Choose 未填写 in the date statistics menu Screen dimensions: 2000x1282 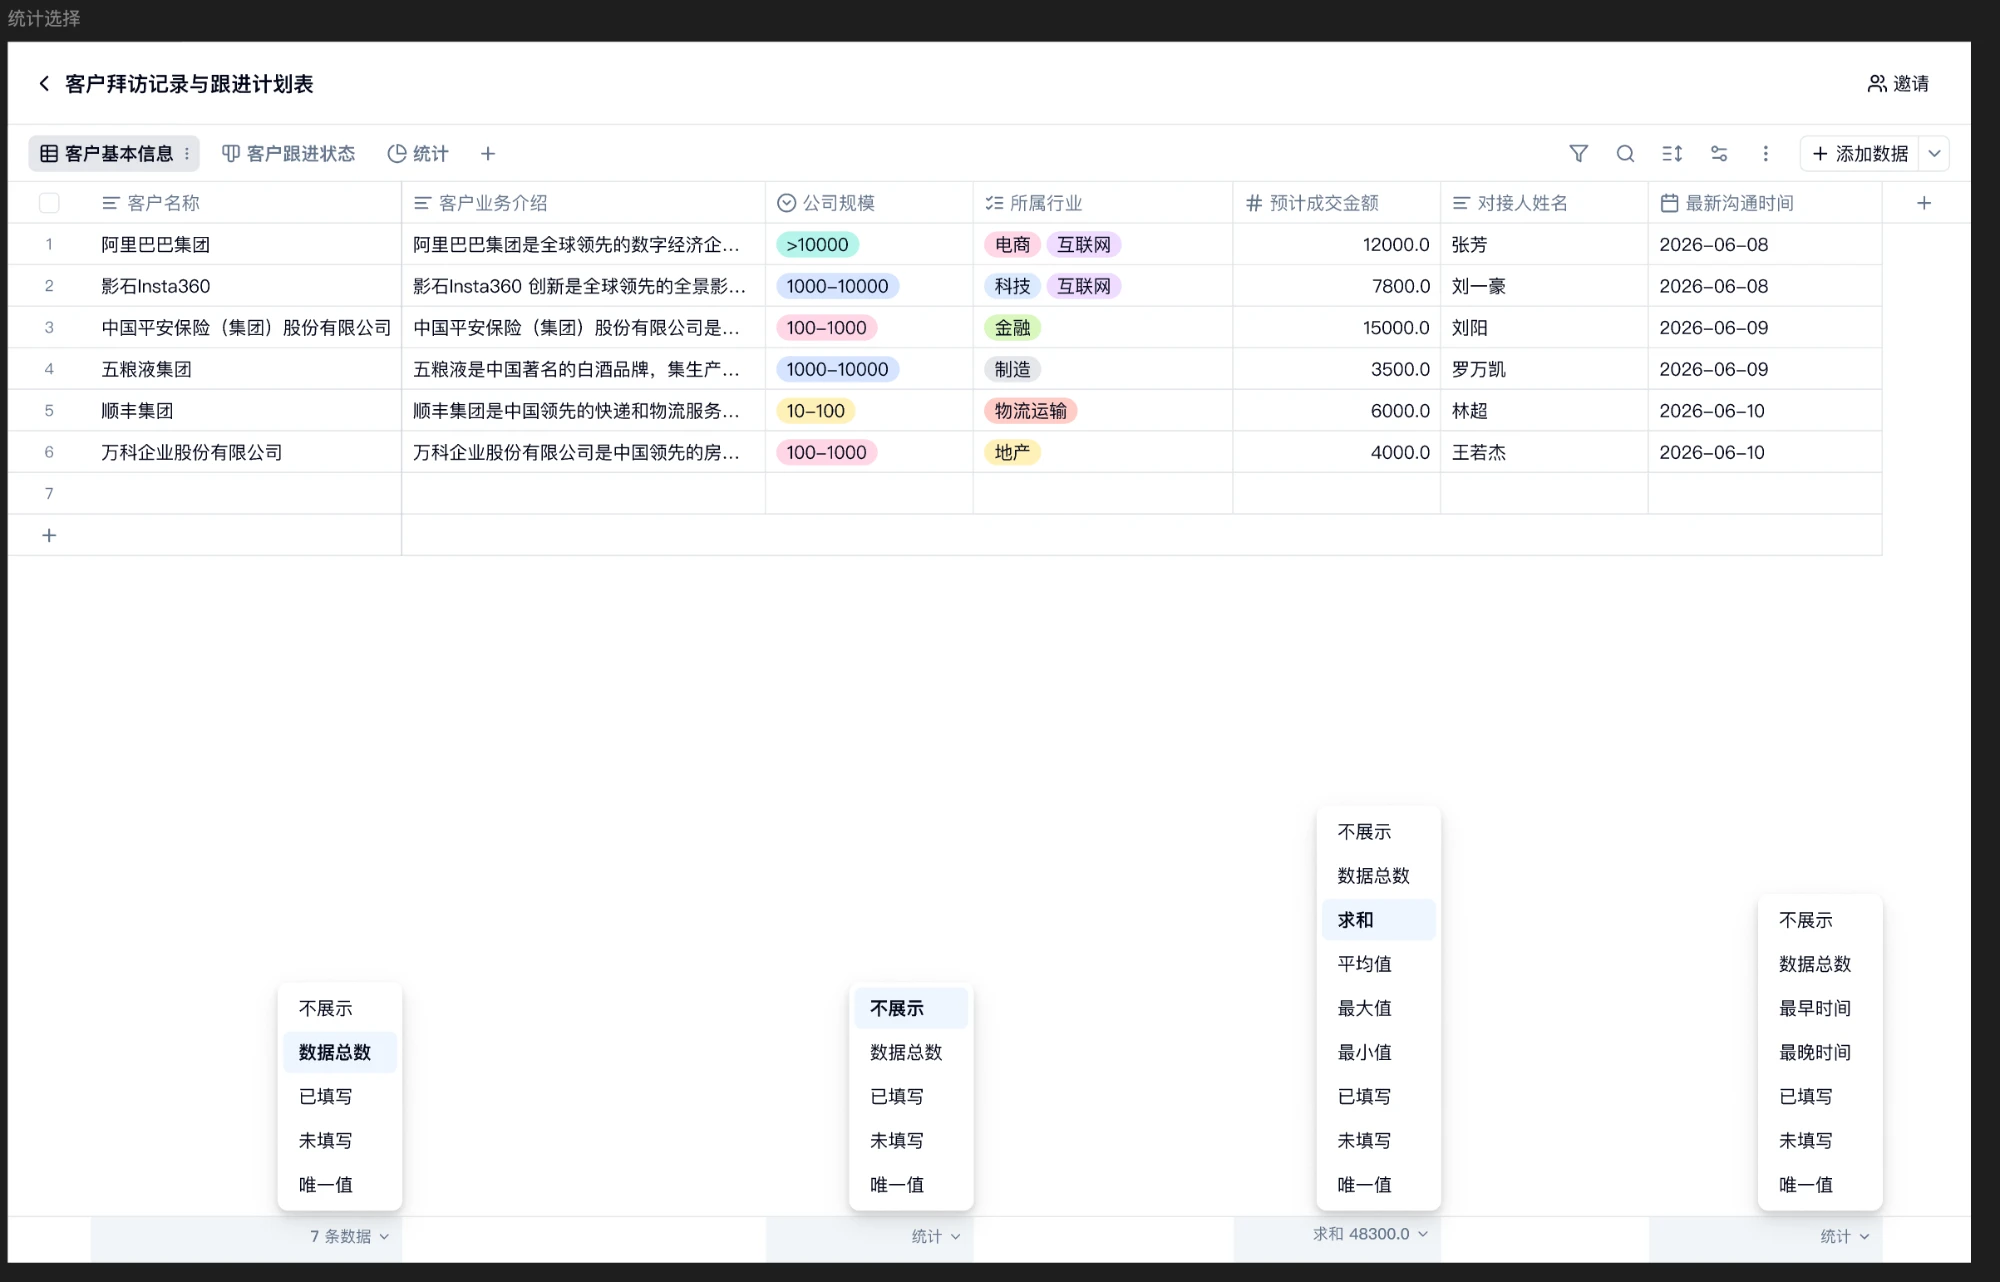coord(1819,1140)
